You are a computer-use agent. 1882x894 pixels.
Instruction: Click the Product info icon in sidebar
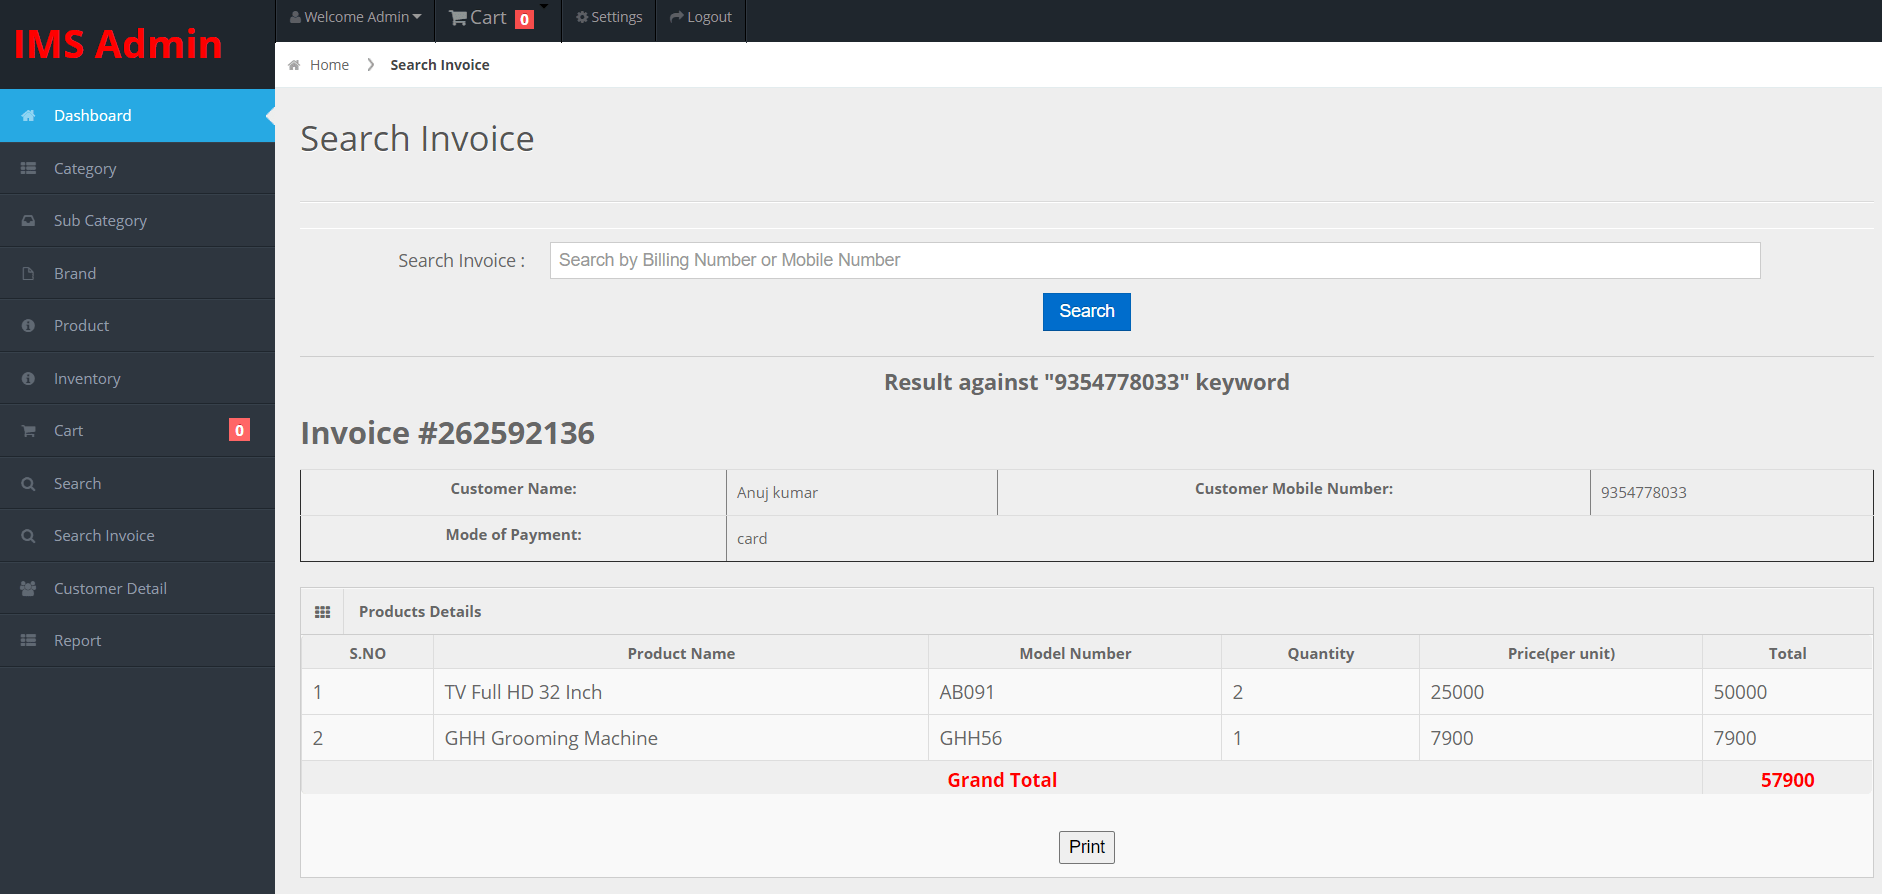point(28,326)
